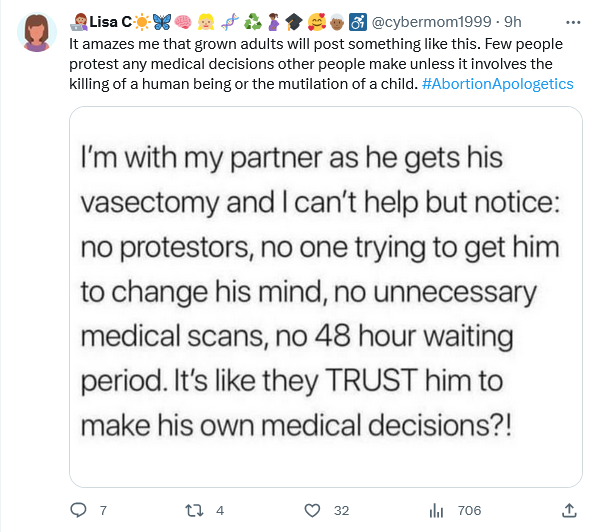The width and height of the screenshot is (598, 532).
Task: Click the wheelchair emoji in display name
Action: click(358, 22)
